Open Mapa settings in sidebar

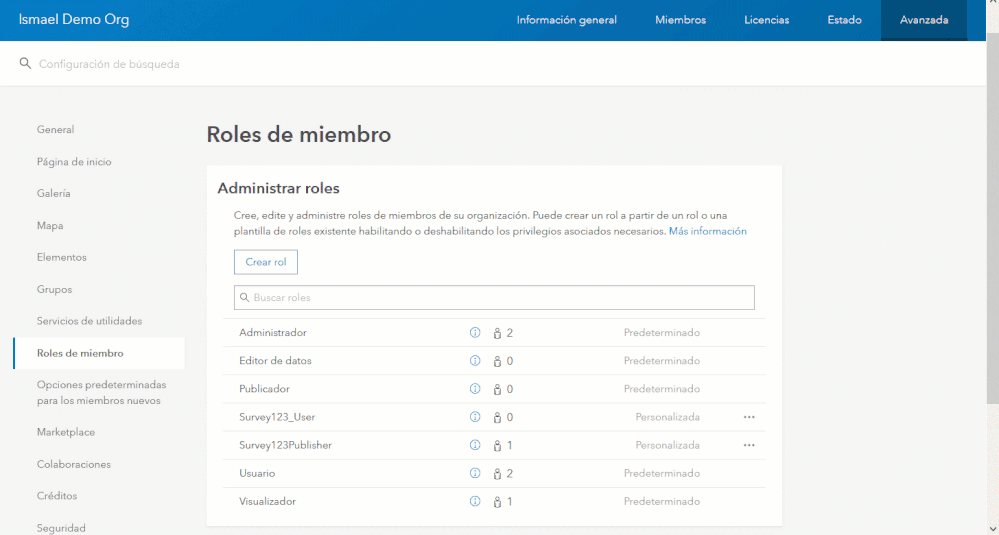50,225
